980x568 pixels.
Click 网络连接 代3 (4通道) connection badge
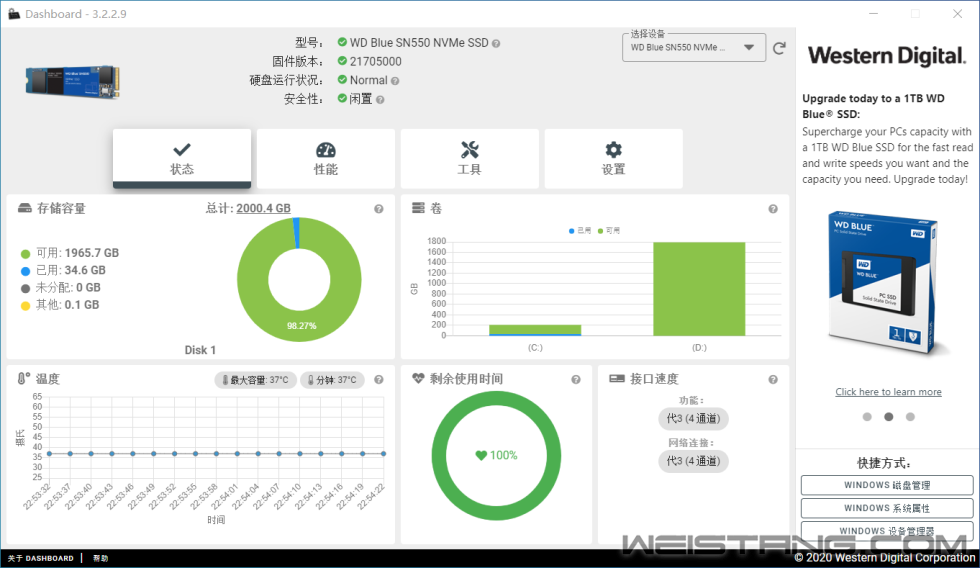pos(693,461)
